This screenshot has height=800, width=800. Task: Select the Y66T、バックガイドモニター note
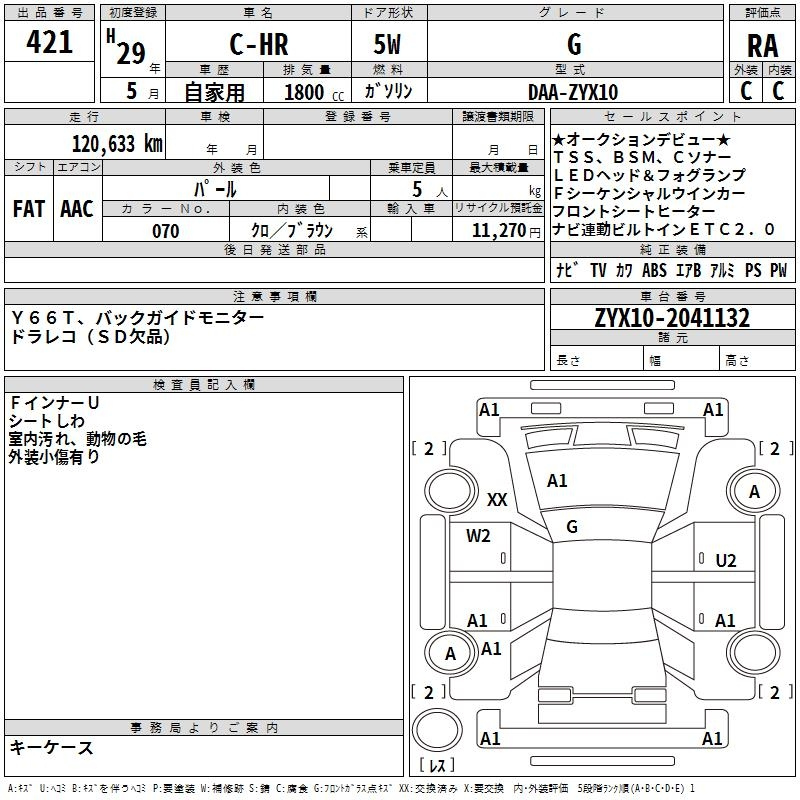(x=137, y=317)
